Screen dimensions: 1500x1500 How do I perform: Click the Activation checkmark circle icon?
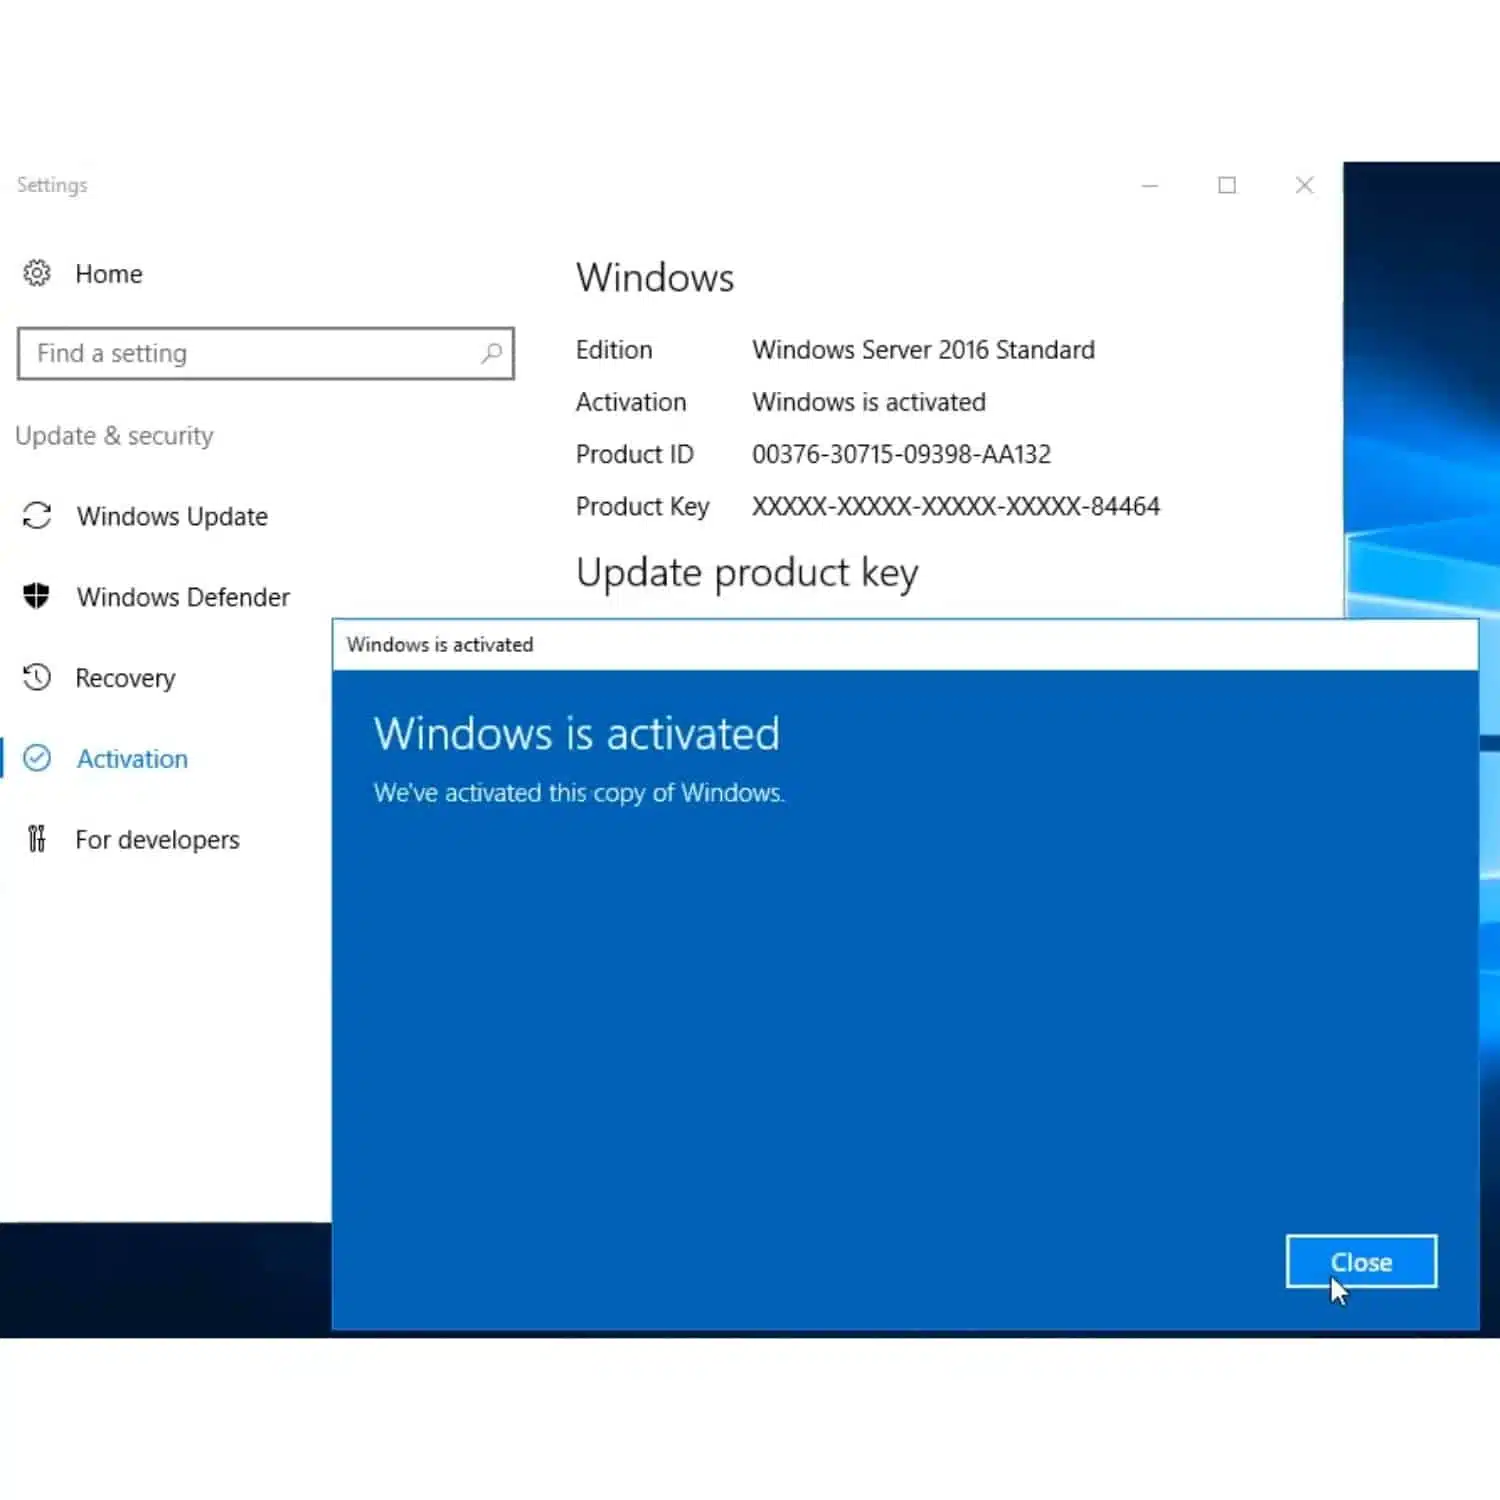click(37, 758)
